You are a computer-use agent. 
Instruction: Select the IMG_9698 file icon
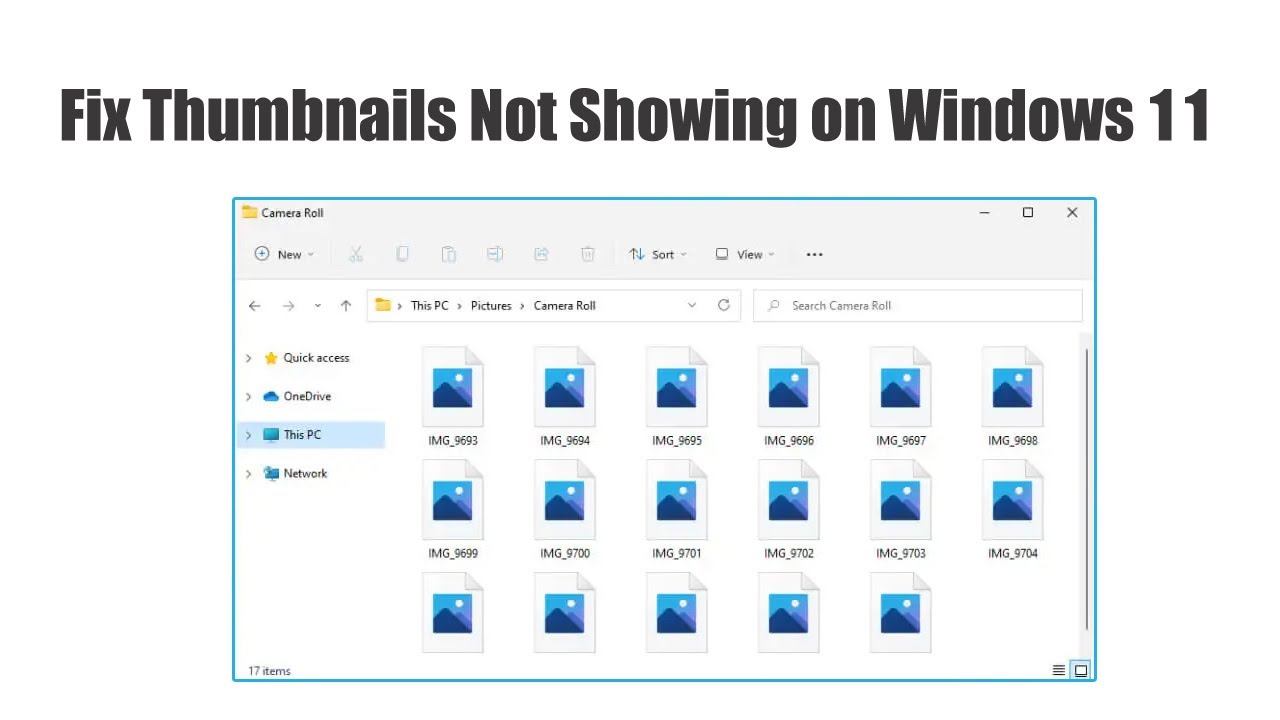pyautogui.click(x=1013, y=387)
